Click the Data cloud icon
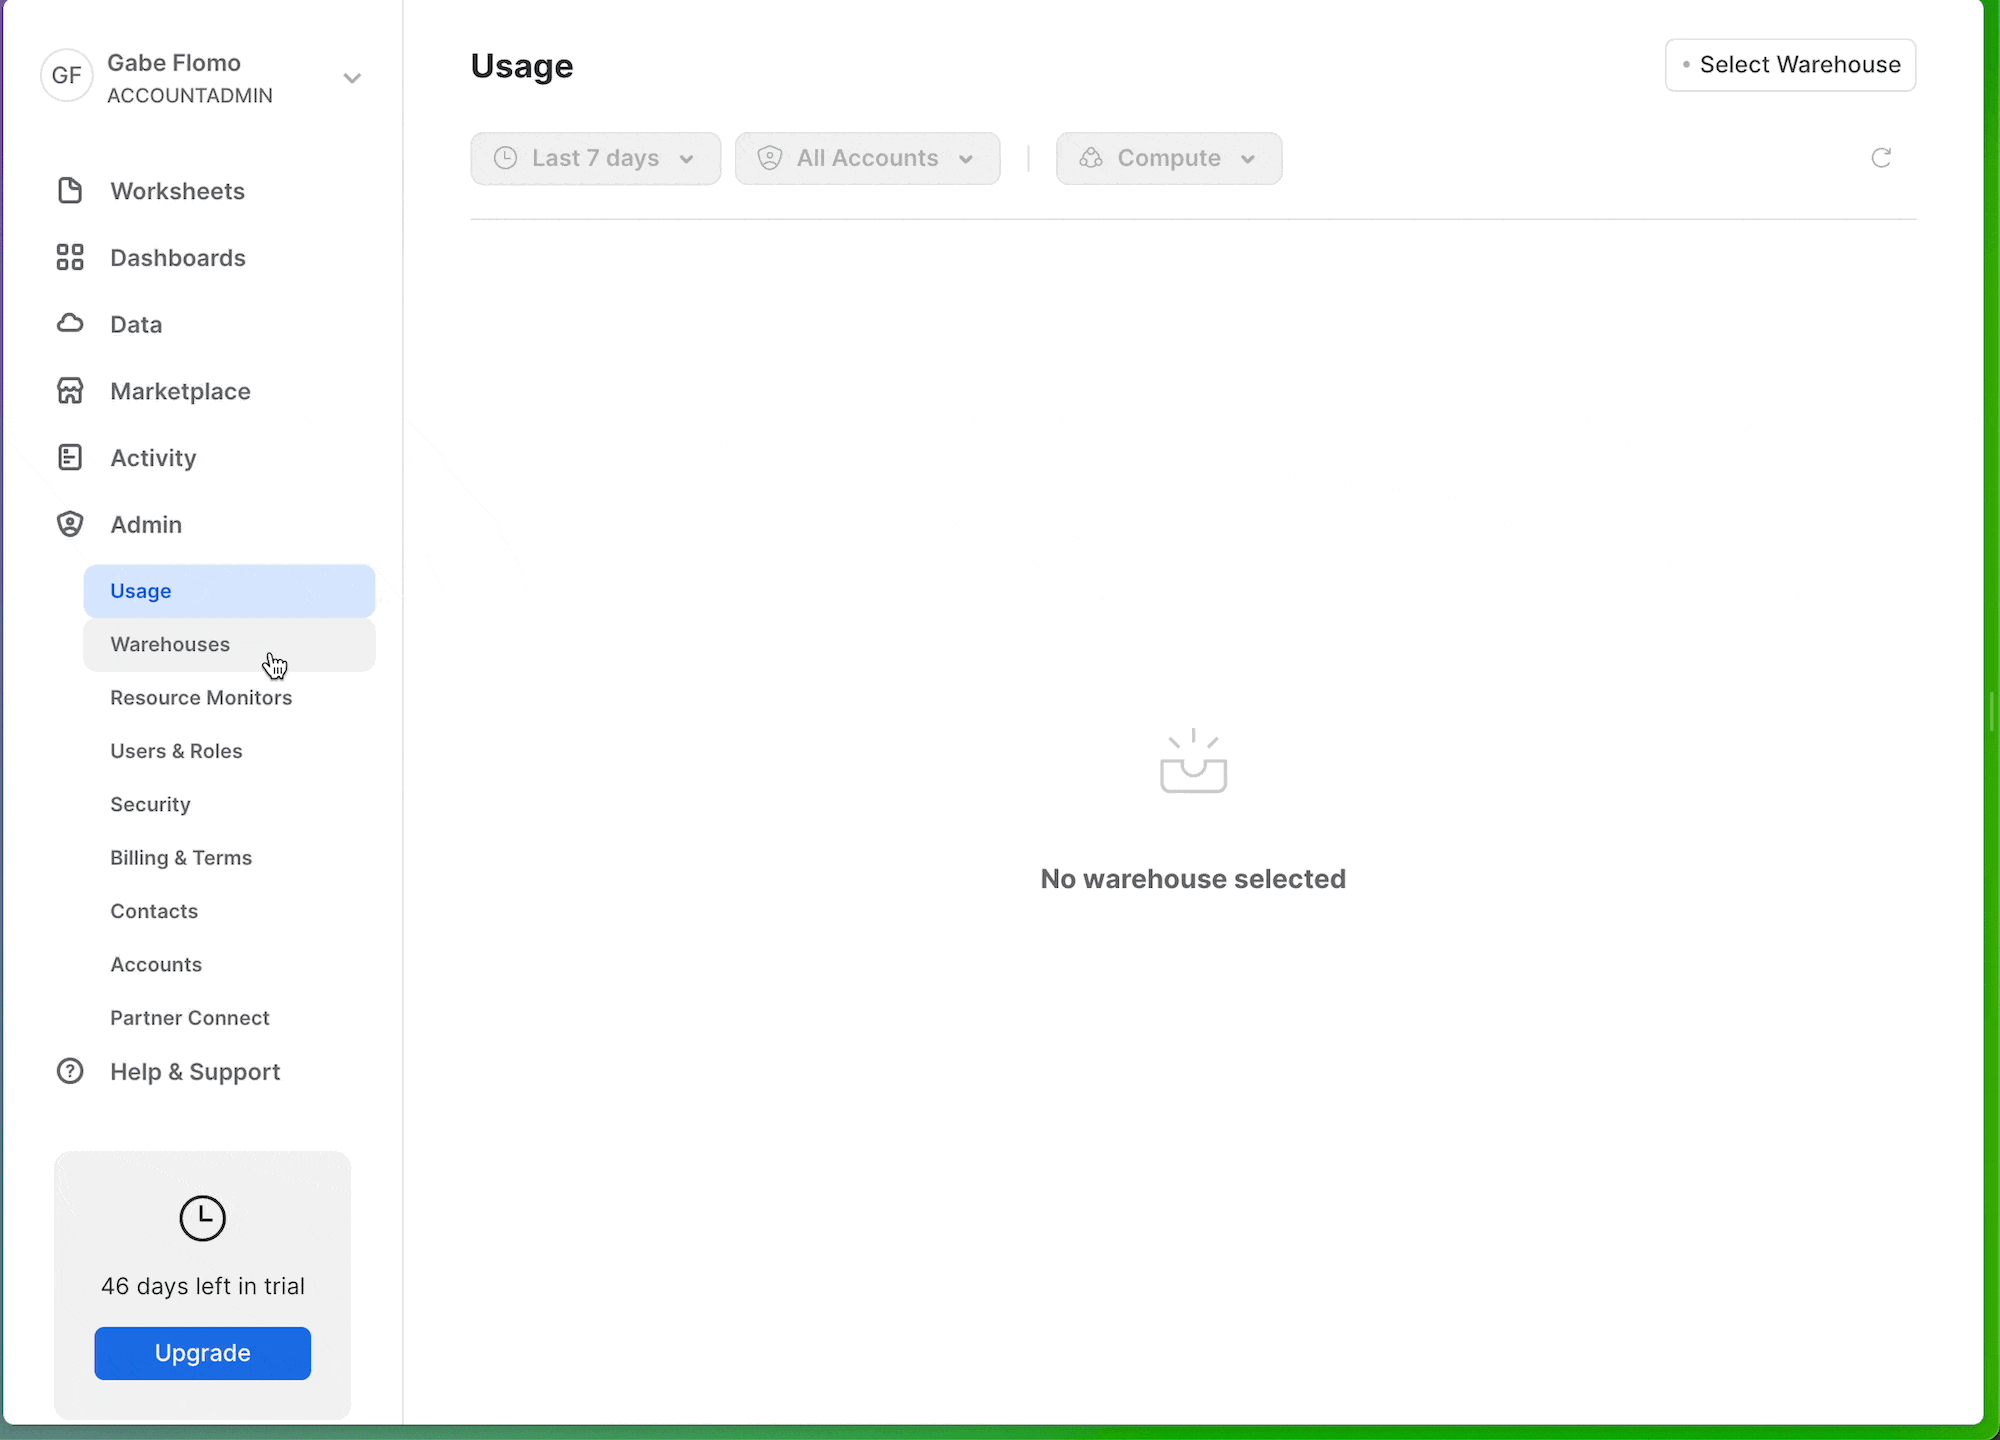 (x=70, y=324)
